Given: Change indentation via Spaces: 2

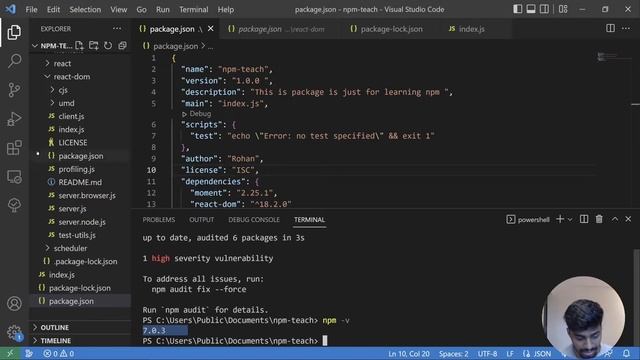Looking at the screenshot, I should [453, 353].
